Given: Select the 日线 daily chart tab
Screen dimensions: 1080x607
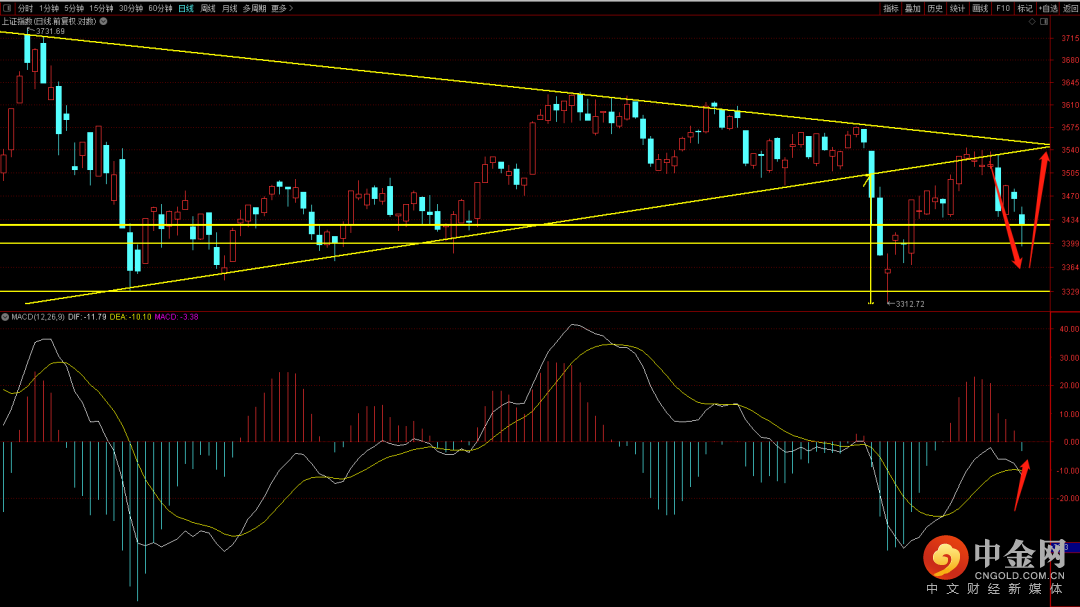Looking at the screenshot, I should coord(186,8).
